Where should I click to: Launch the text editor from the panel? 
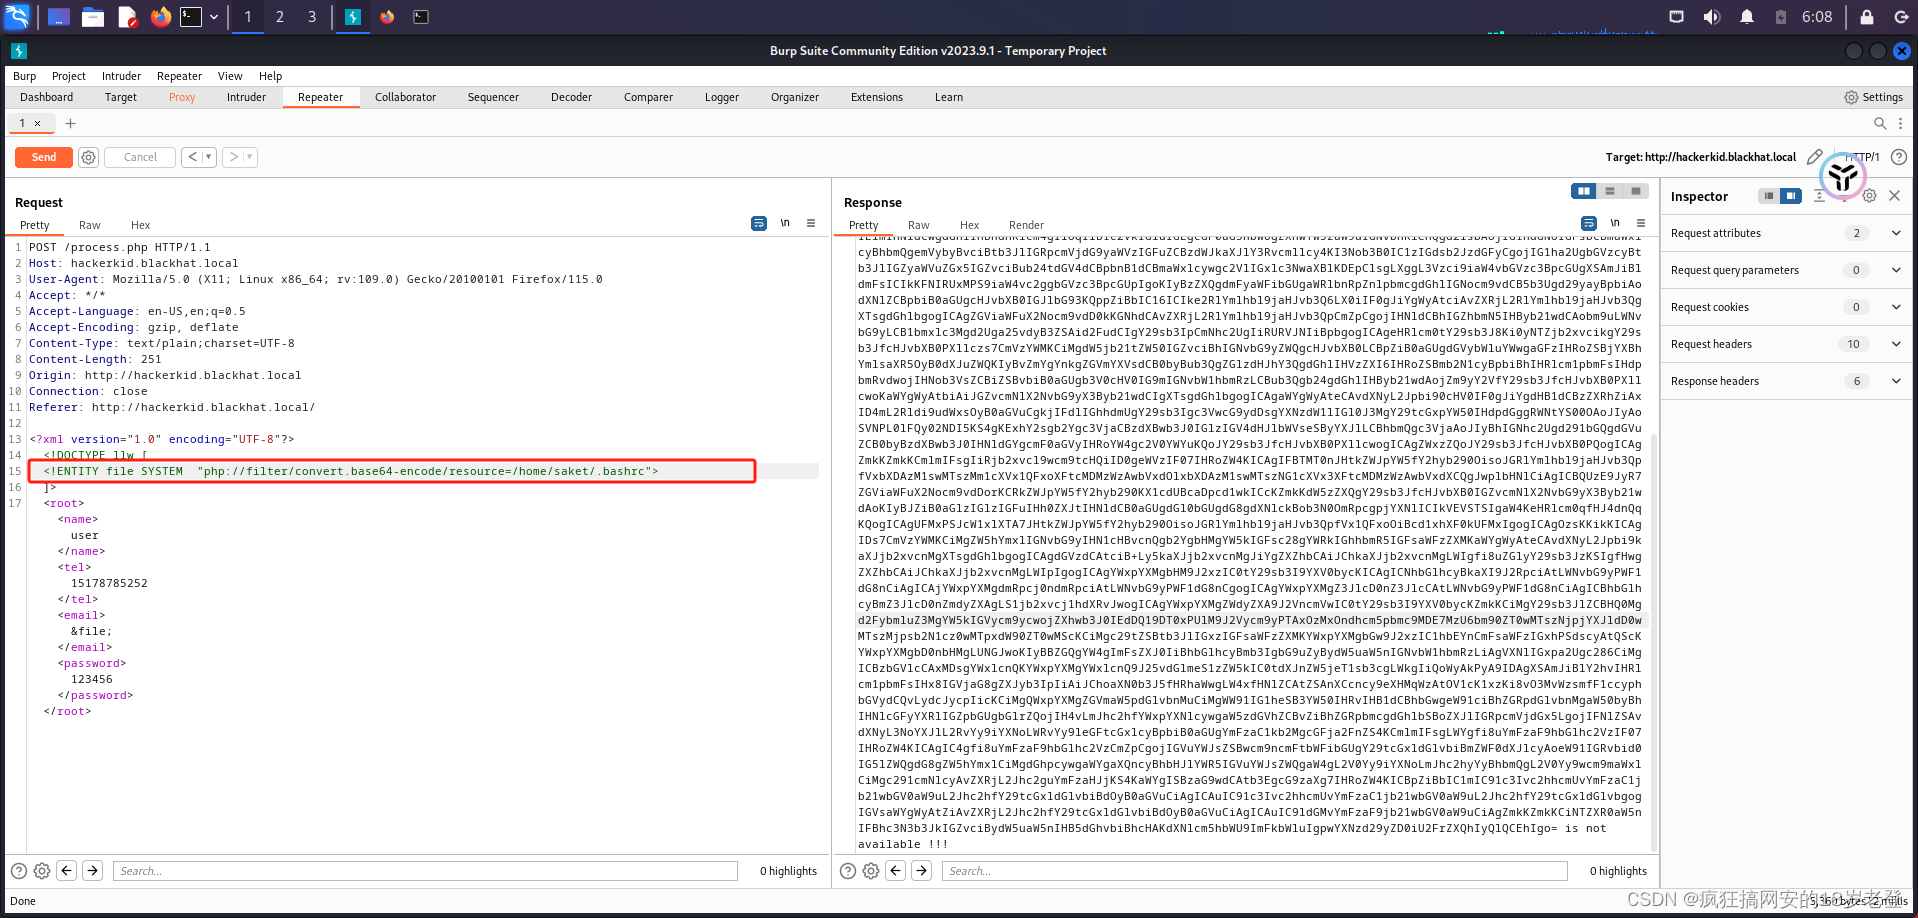127,17
